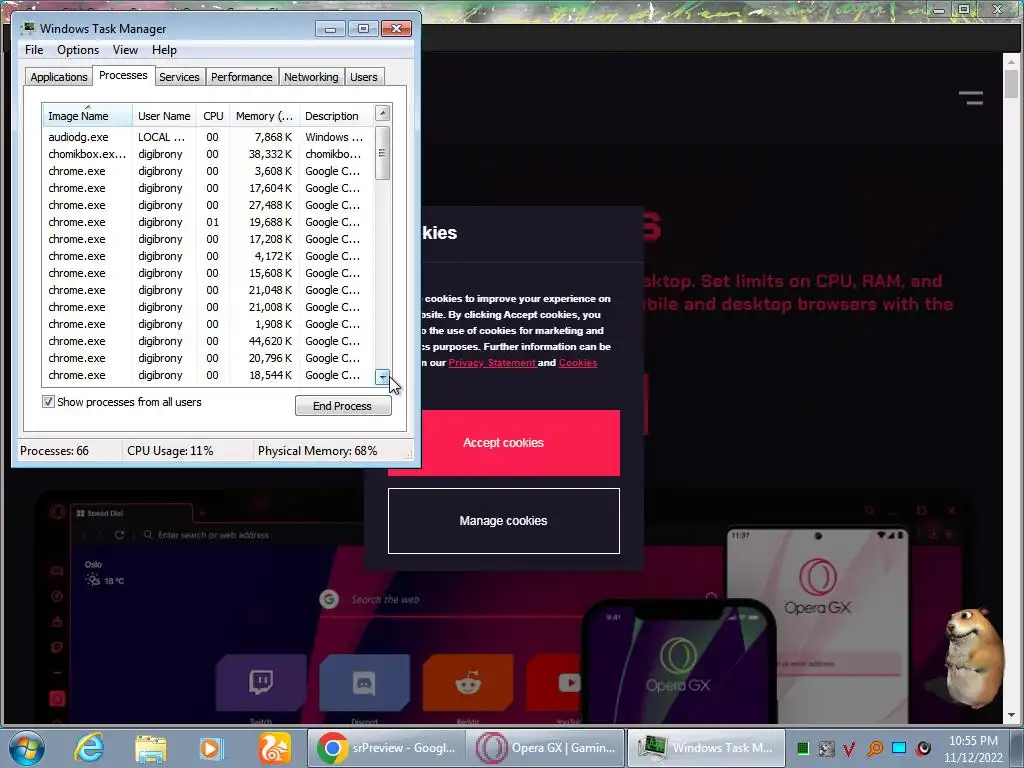The width and height of the screenshot is (1024, 768).
Task: Click the Physical Memory: 68% status entry
Action: (317, 451)
